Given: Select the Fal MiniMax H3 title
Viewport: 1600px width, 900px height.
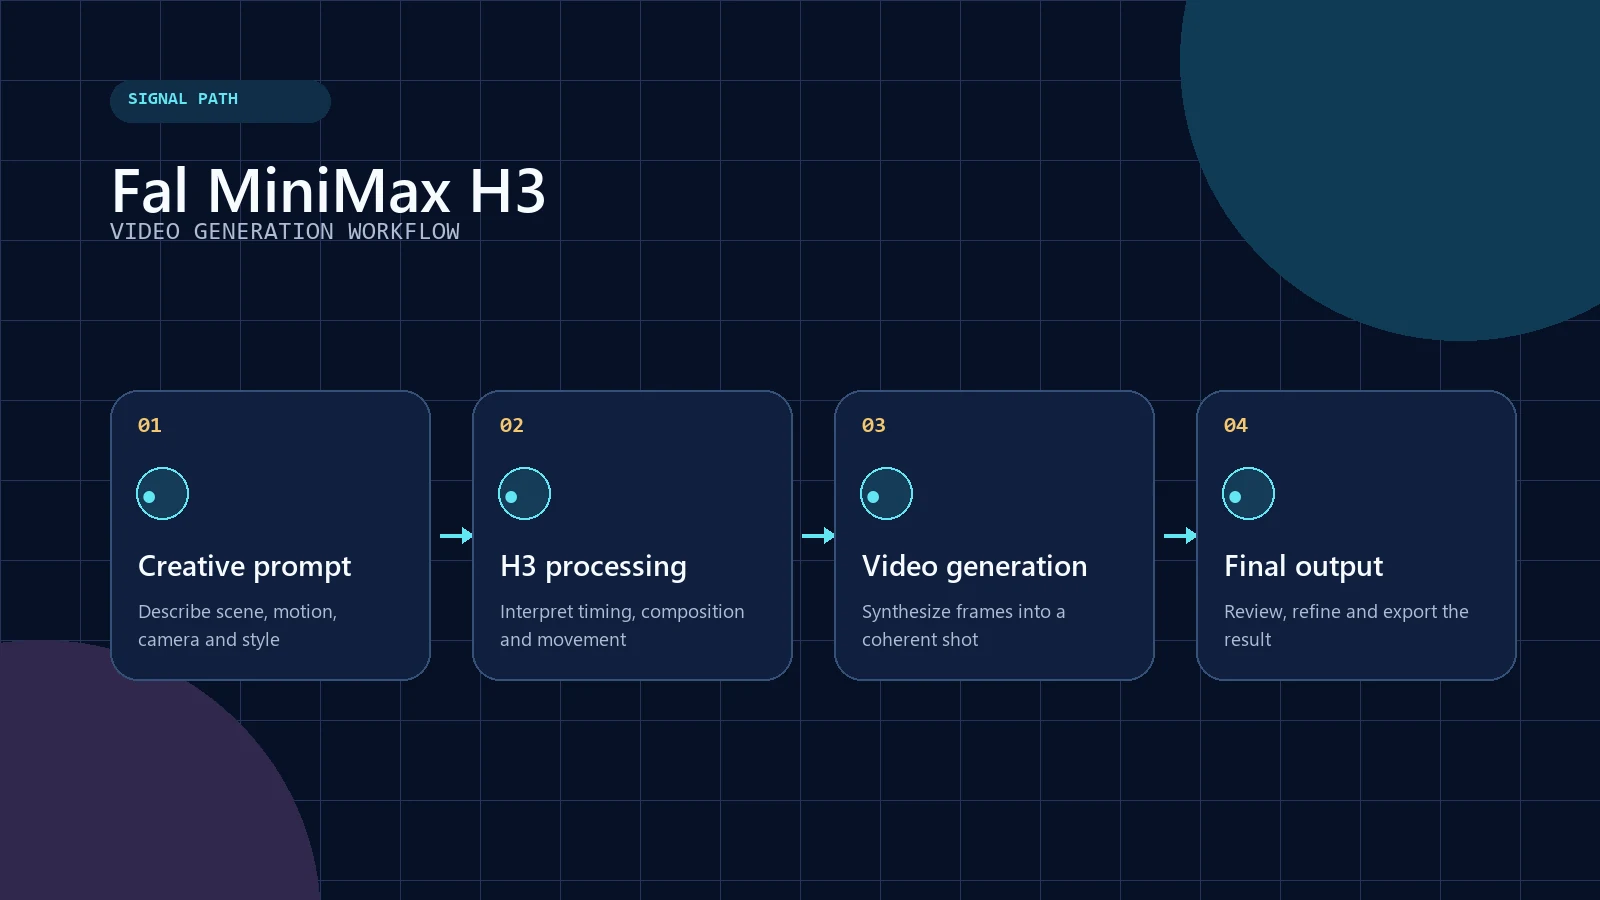Looking at the screenshot, I should [x=329, y=190].
